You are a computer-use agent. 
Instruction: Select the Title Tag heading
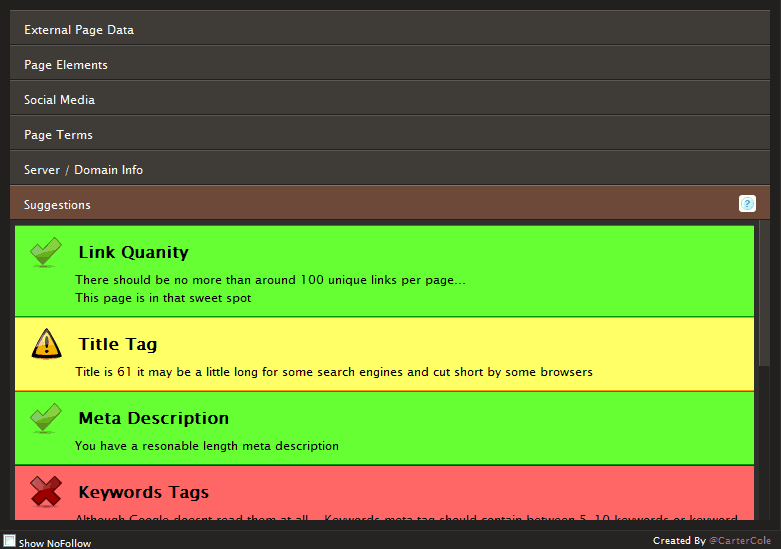(117, 345)
